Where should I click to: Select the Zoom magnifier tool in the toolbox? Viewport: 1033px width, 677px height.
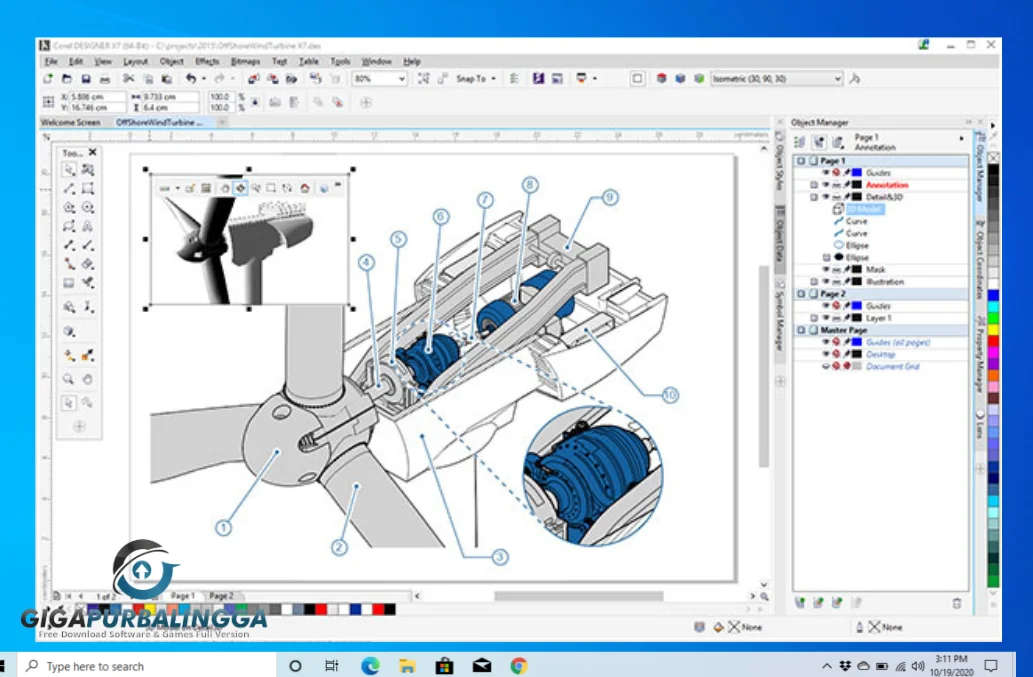pos(69,379)
